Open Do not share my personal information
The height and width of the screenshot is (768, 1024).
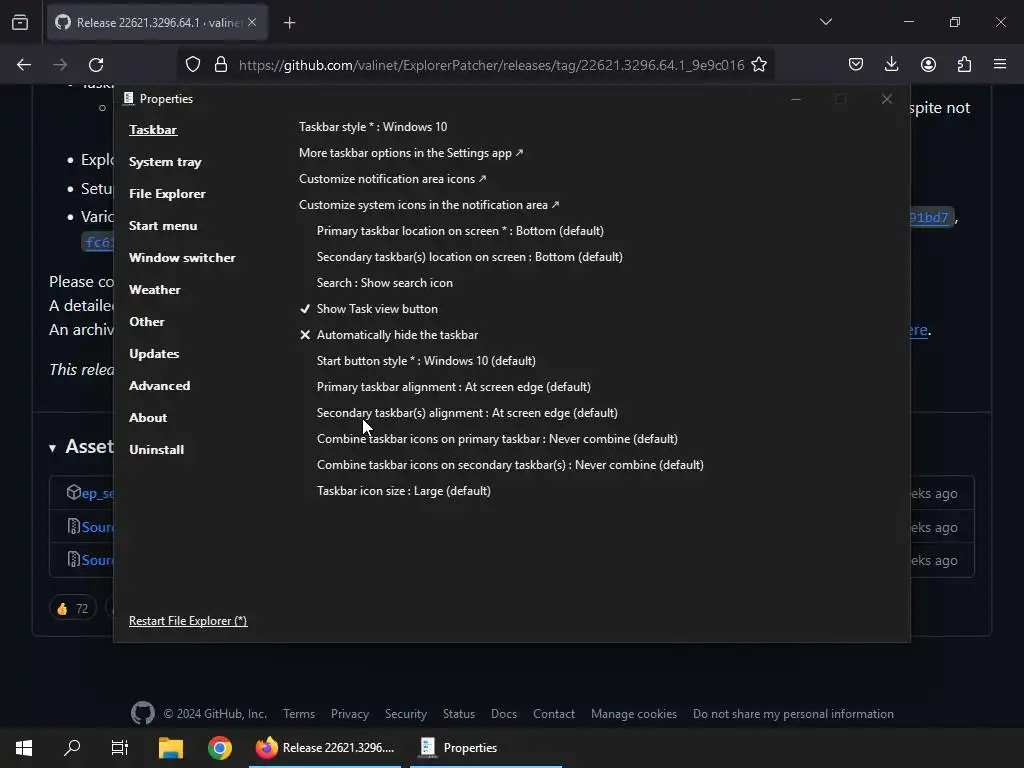coord(793,714)
